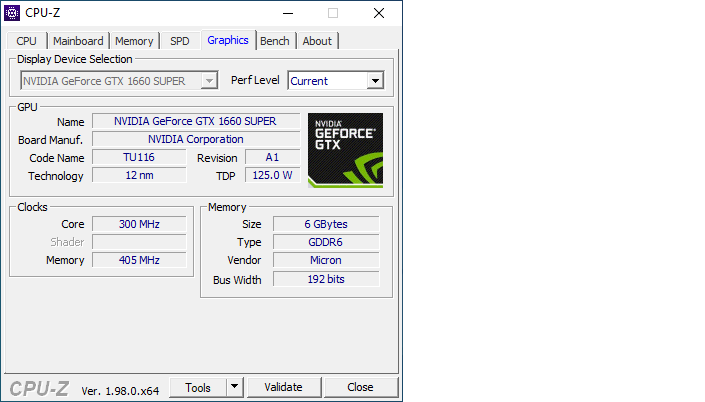Click the GPU Name field value
The width and height of the screenshot is (705, 402).
[196, 121]
